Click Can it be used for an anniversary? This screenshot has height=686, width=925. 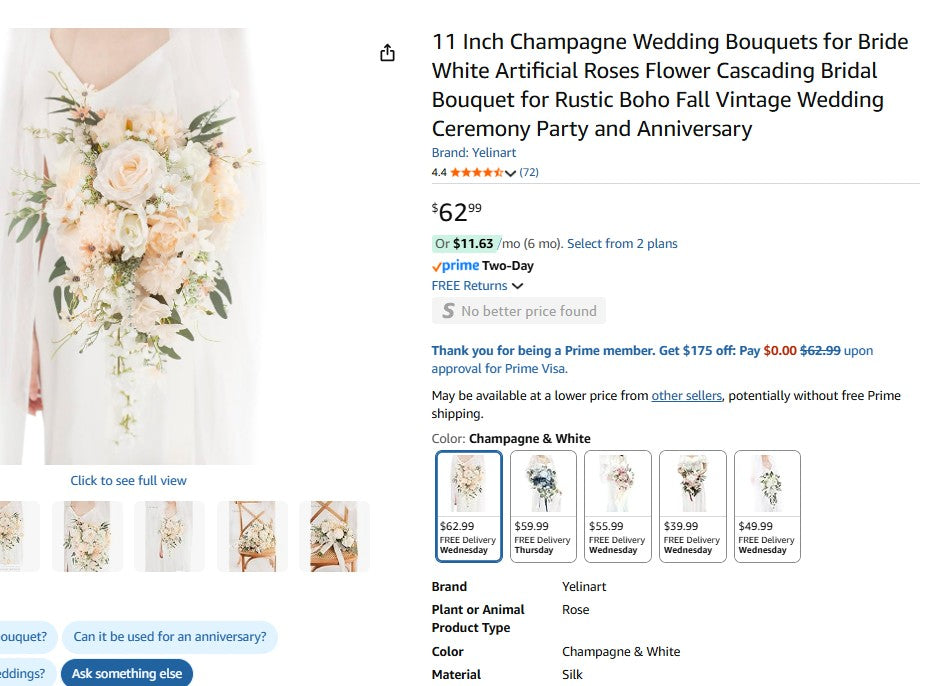170,637
